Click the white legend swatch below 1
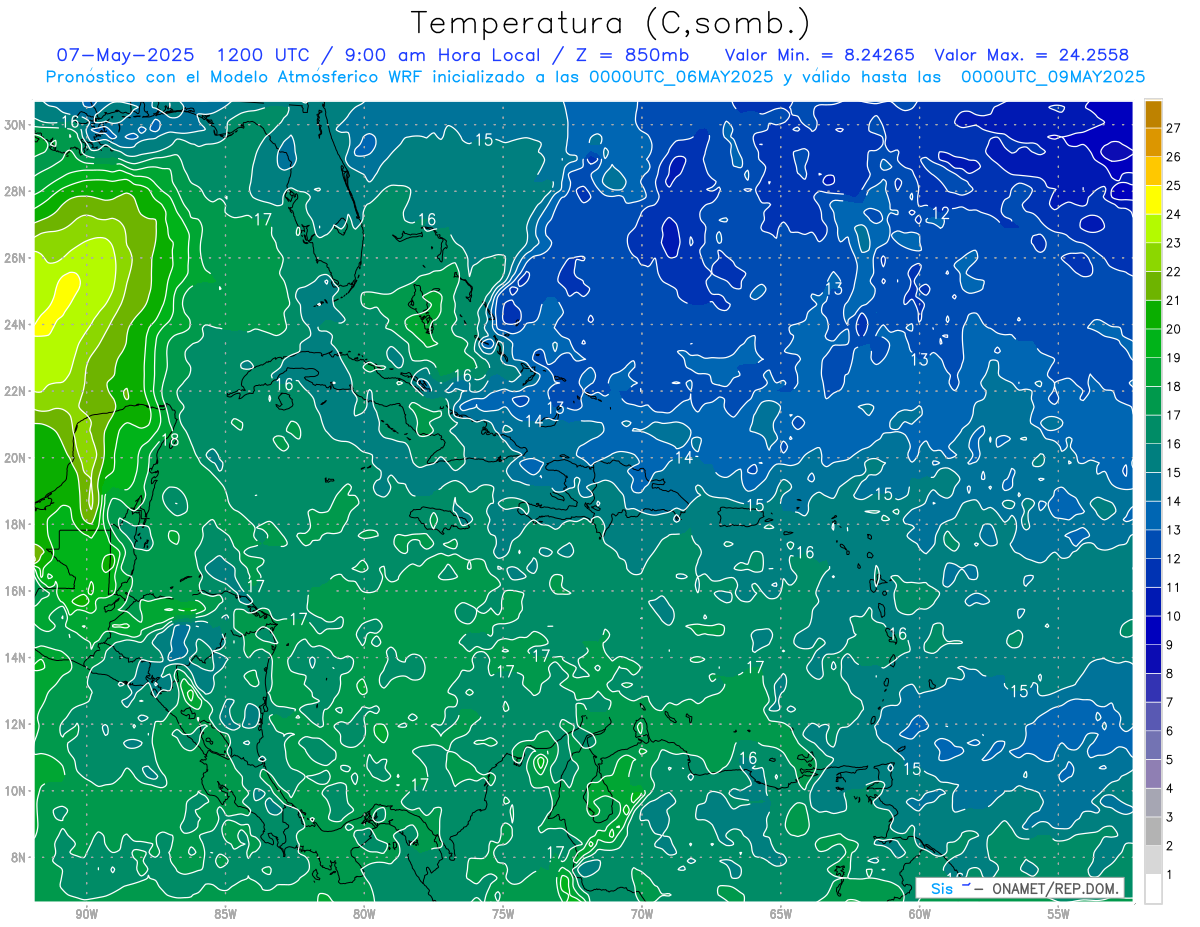 tap(1153, 888)
